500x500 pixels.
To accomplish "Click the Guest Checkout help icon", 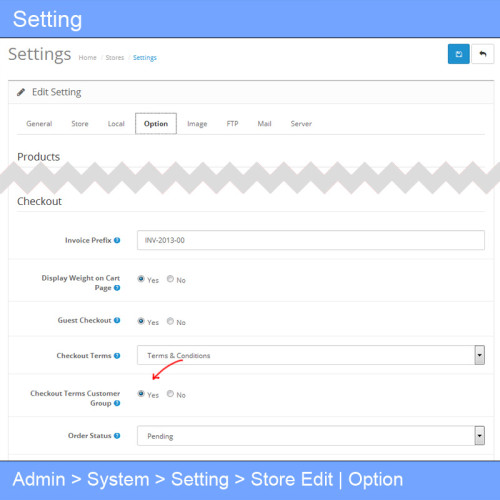I will (x=117, y=320).
